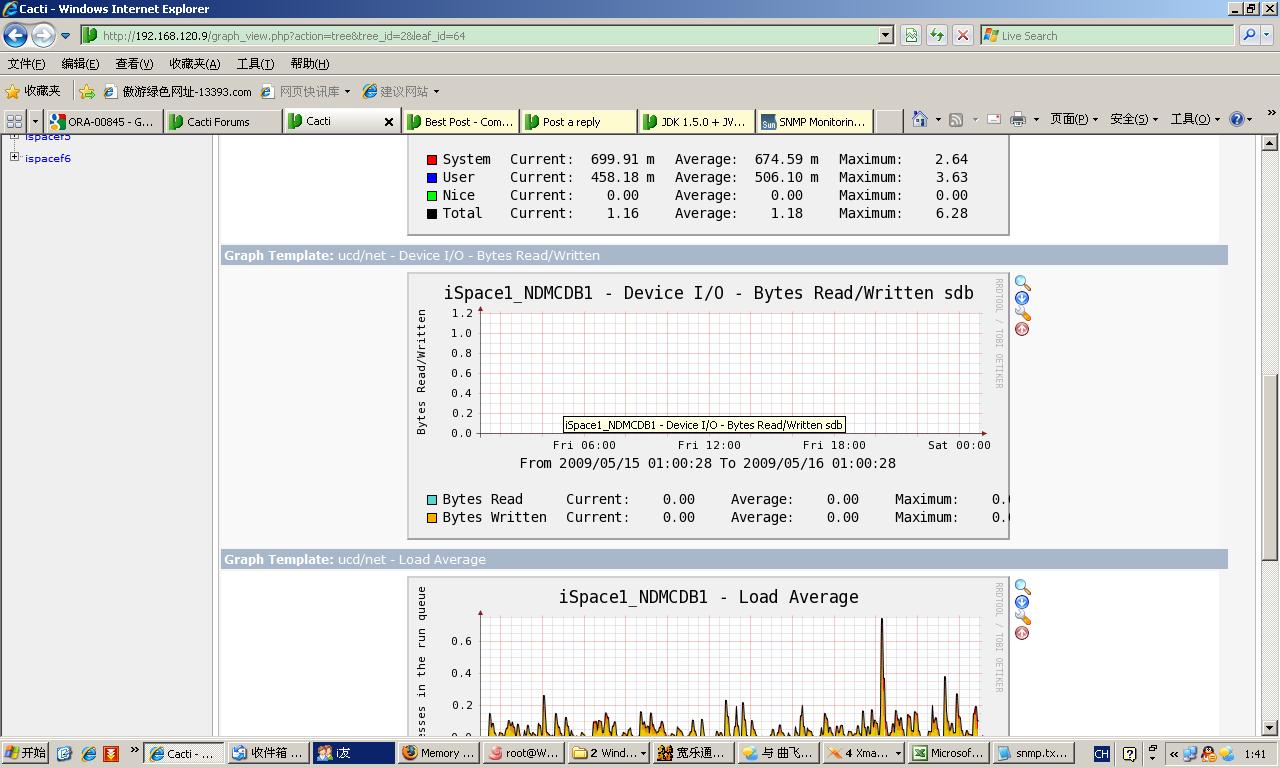This screenshot has width=1280, height=768.
Task: Open search provider dropdown arrow
Action: point(1267,35)
